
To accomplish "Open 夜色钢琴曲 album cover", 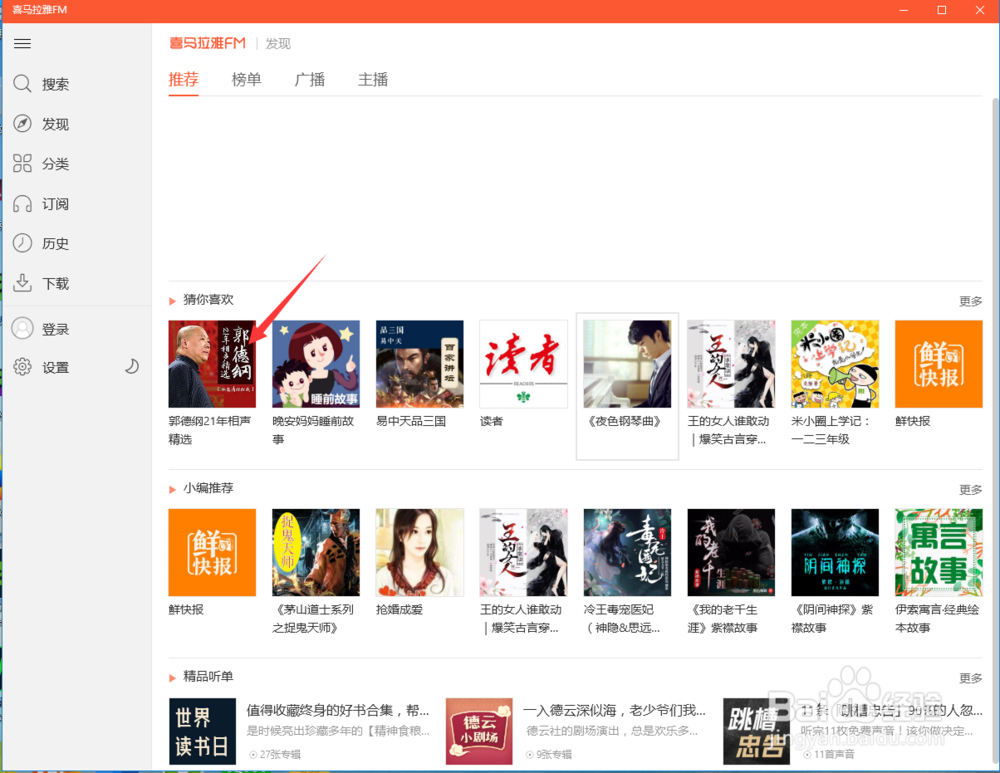I will [628, 364].
